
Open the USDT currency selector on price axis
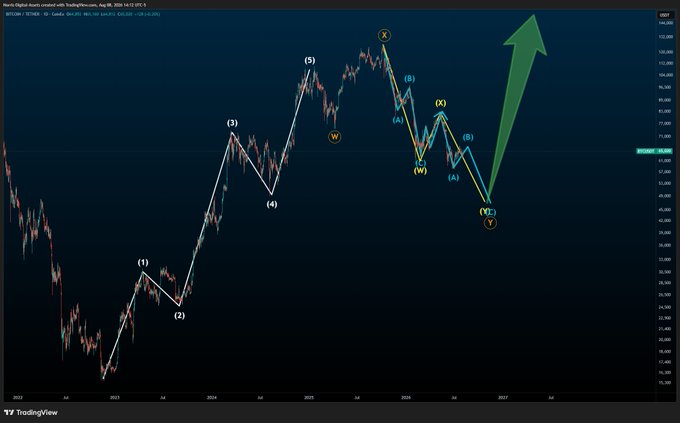[664, 15]
